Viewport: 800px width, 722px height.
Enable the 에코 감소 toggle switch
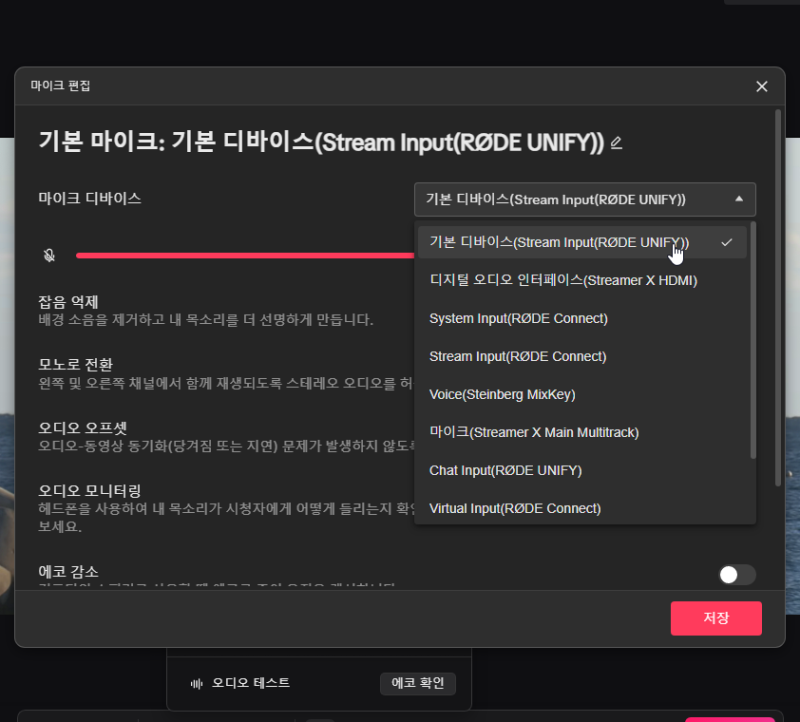pos(737,575)
